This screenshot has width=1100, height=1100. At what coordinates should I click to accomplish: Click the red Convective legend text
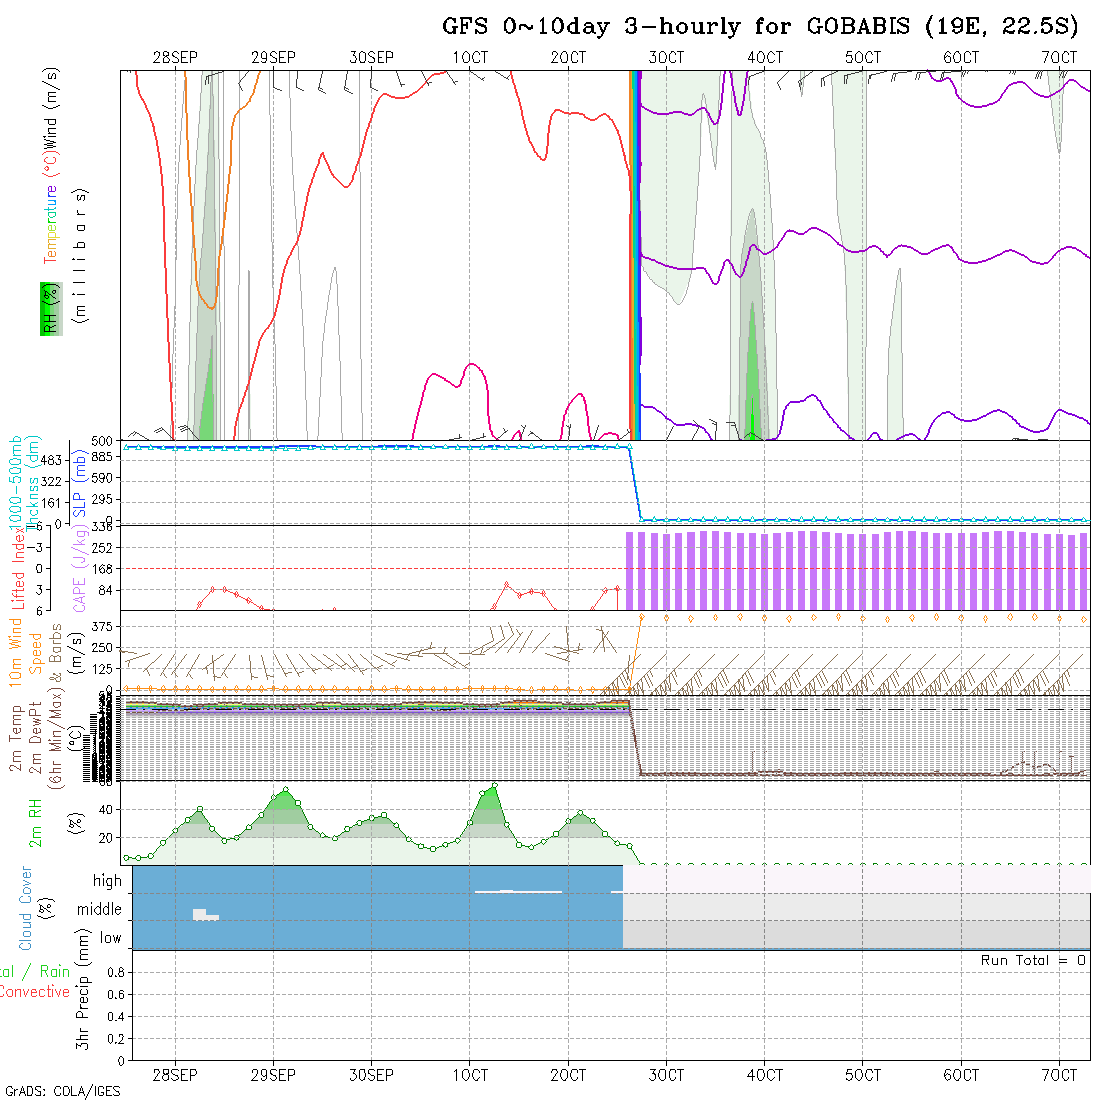[x=34, y=992]
